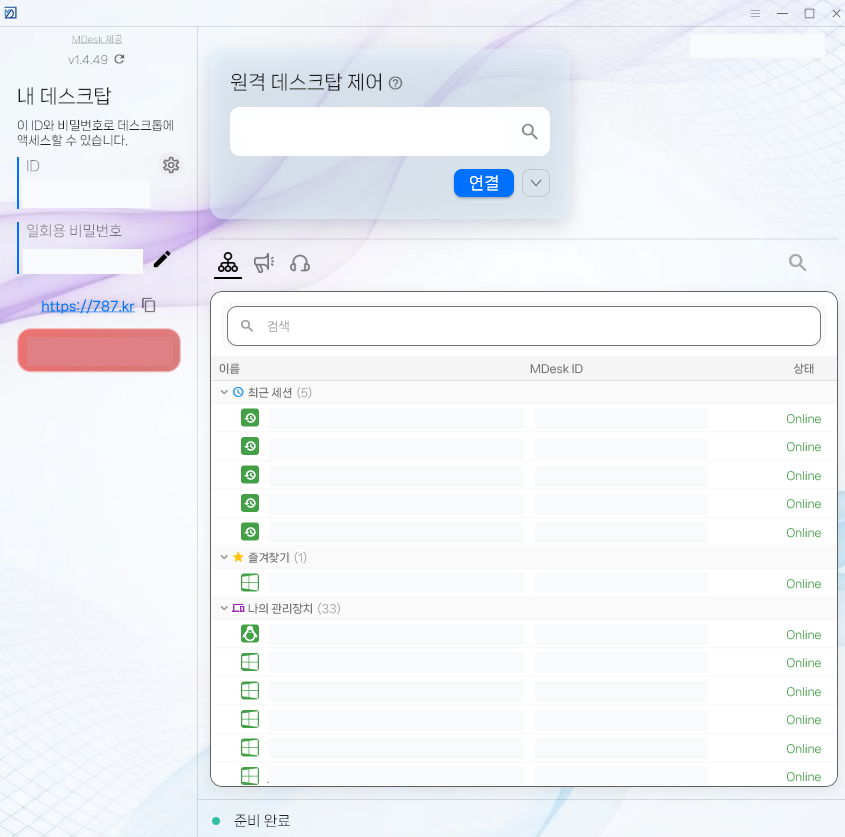Click the MDesk app logo icon
The width and height of the screenshot is (845, 837).
tap(10, 13)
